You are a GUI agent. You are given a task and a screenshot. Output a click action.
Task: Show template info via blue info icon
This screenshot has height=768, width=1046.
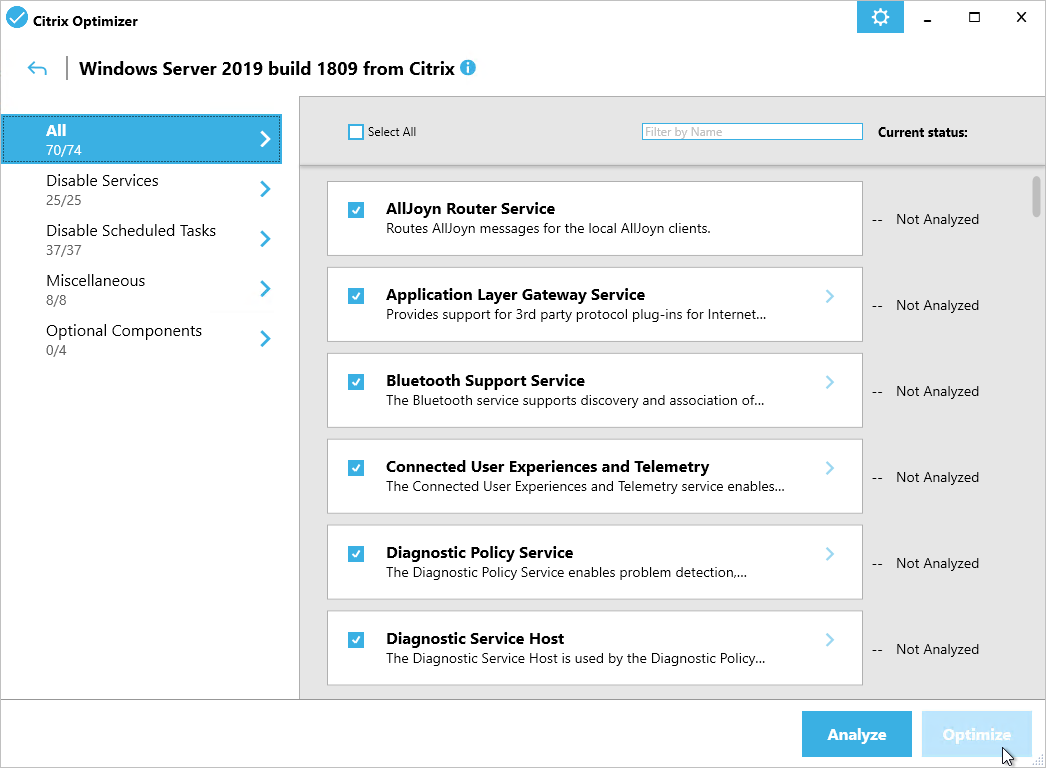pos(468,67)
